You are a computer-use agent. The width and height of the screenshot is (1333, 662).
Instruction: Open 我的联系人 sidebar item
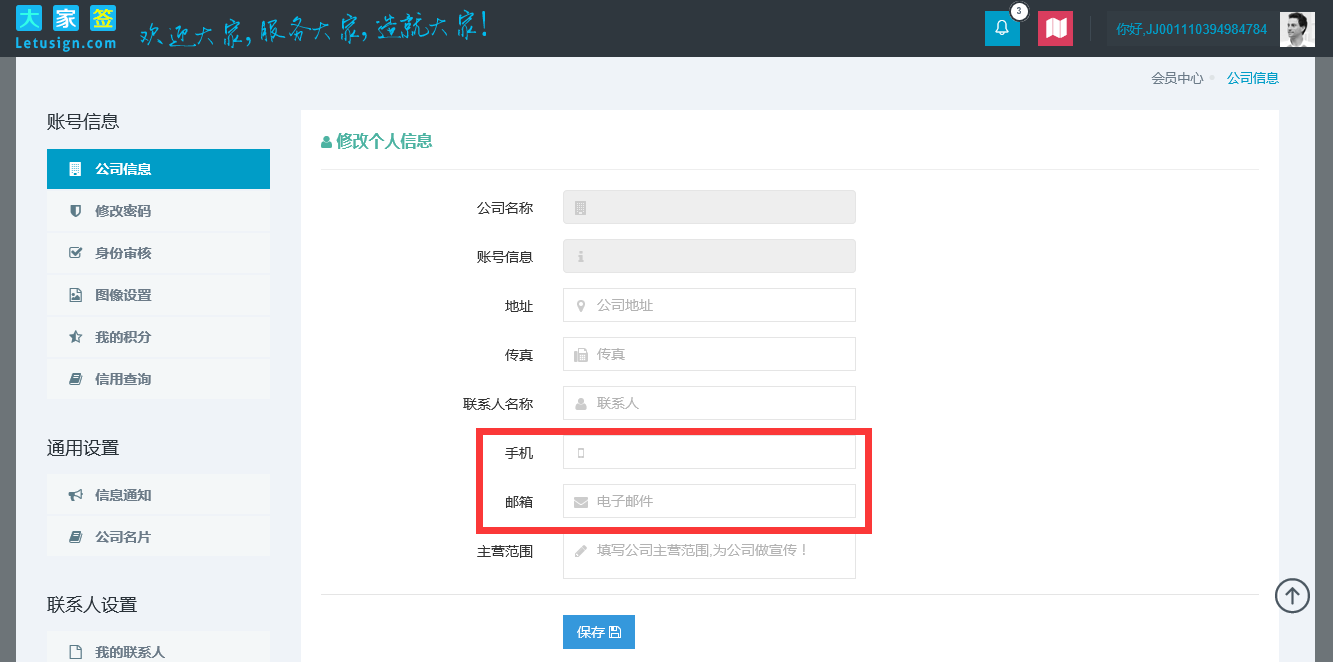tap(158, 651)
